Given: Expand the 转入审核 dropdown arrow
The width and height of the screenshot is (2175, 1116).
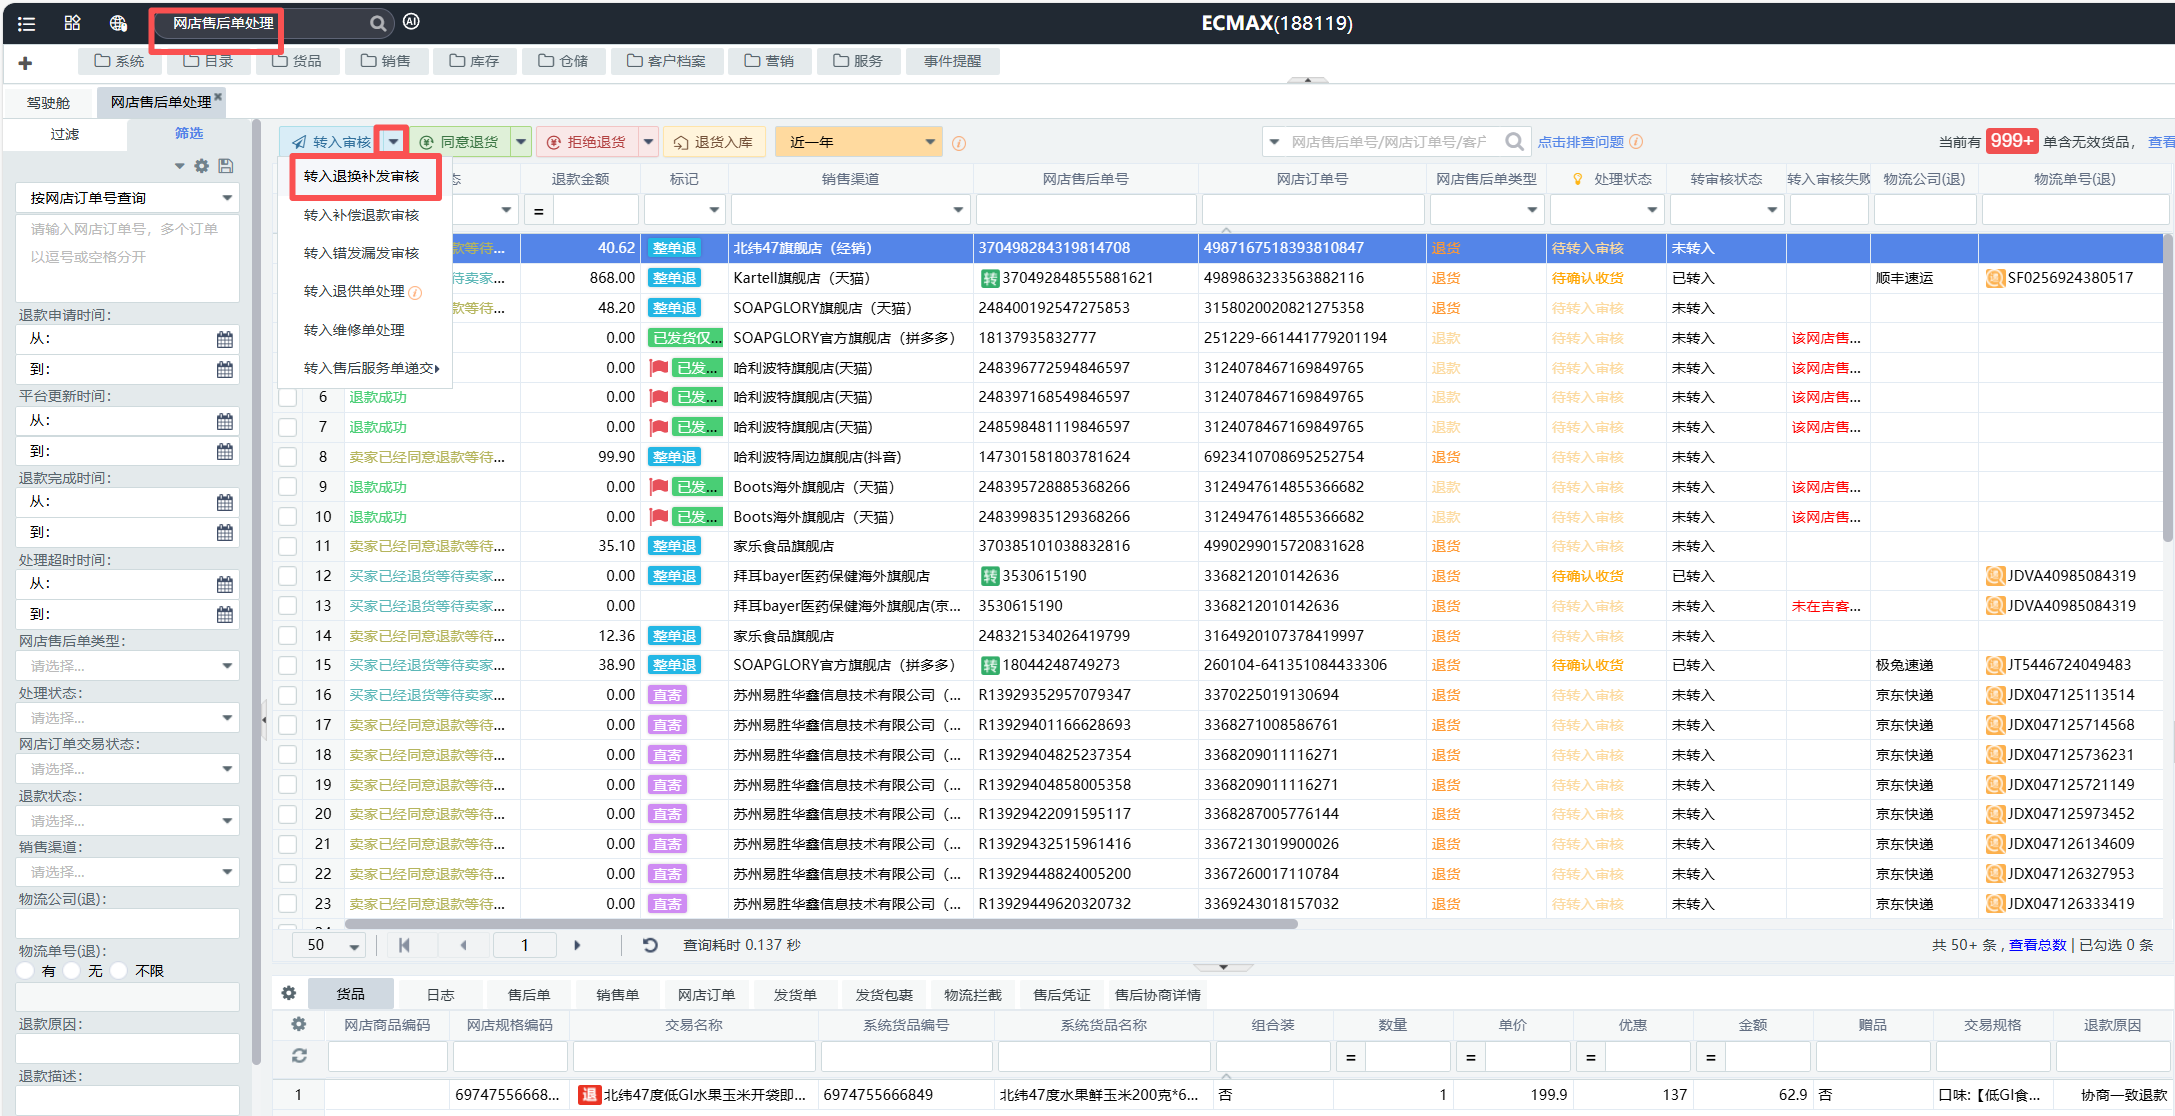Looking at the screenshot, I should pyautogui.click(x=393, y=142).
